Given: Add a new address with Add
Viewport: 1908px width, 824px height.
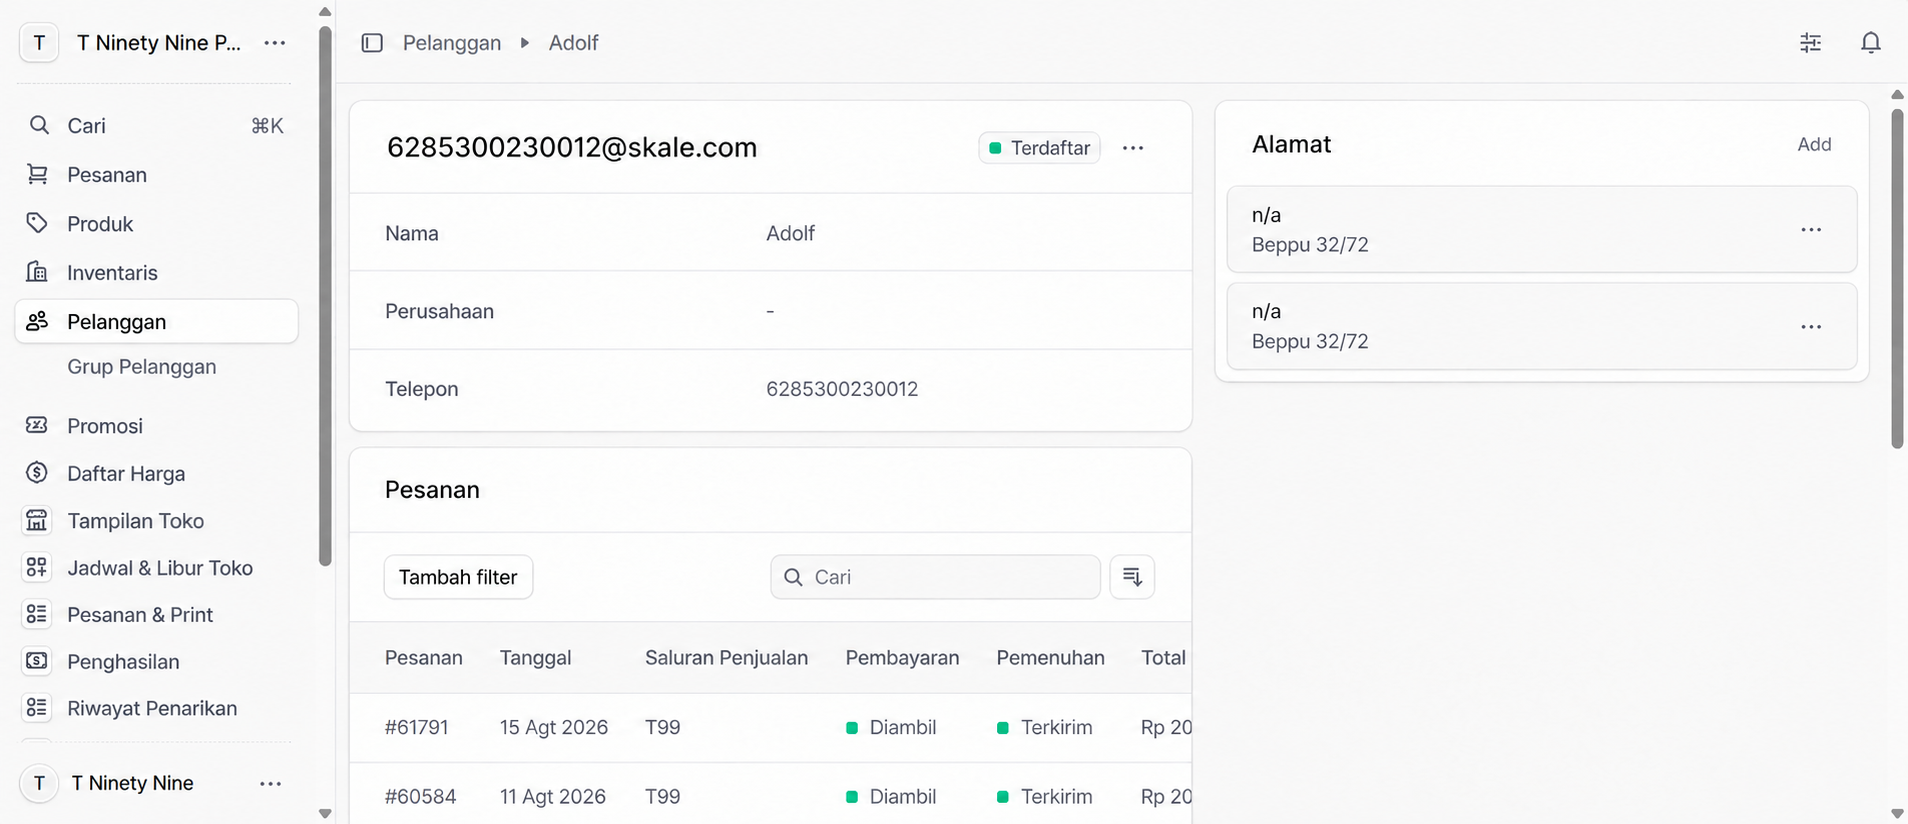Looking at the screenshot, I should (1814, 144).
